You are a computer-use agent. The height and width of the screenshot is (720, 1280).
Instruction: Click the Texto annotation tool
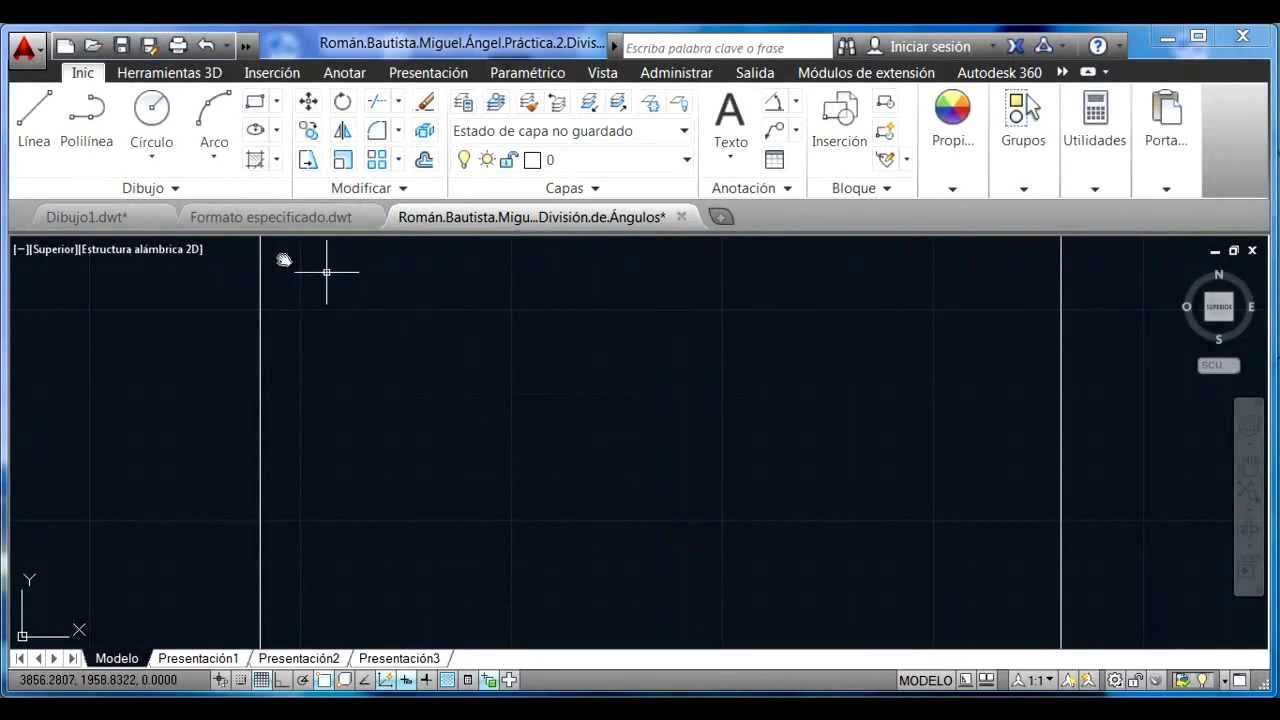click(730, 120)
